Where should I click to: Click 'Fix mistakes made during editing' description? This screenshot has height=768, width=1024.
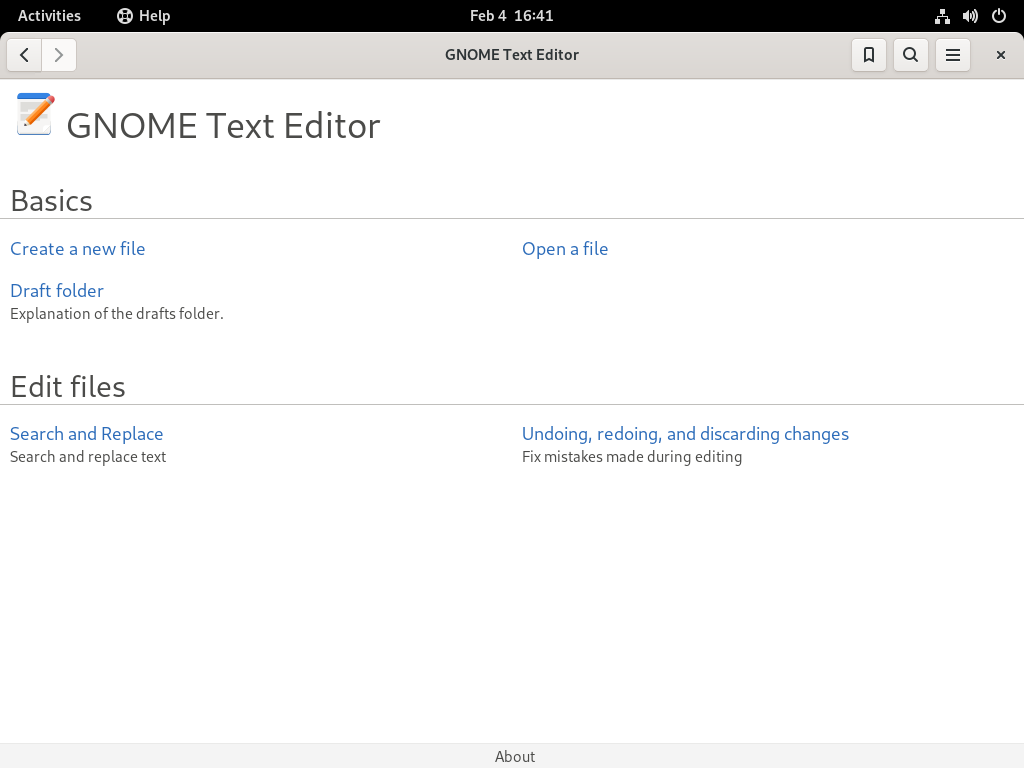click(632, 457)
